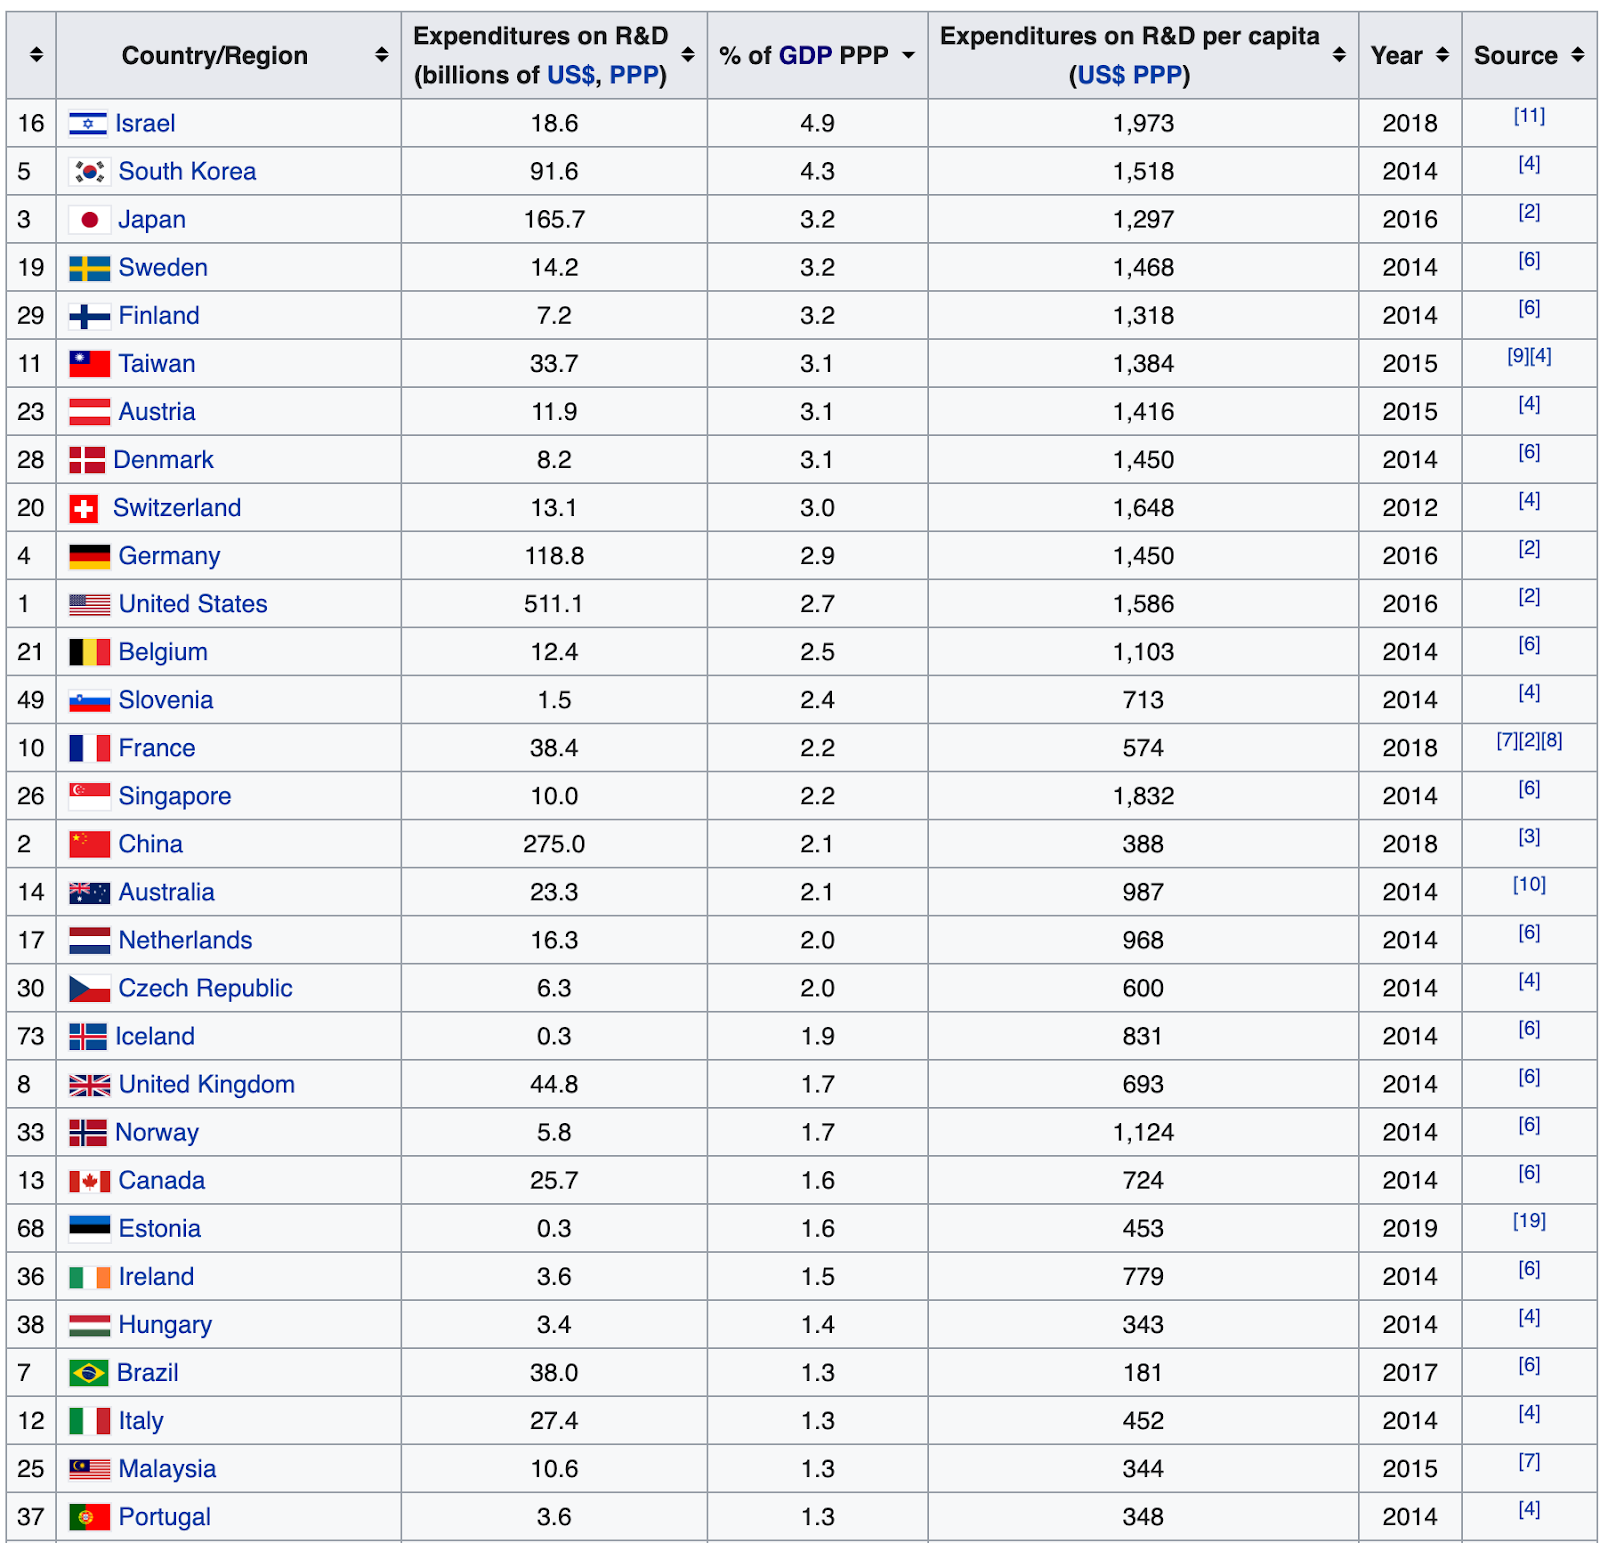Open the Ireland country link

point(156,1277)
